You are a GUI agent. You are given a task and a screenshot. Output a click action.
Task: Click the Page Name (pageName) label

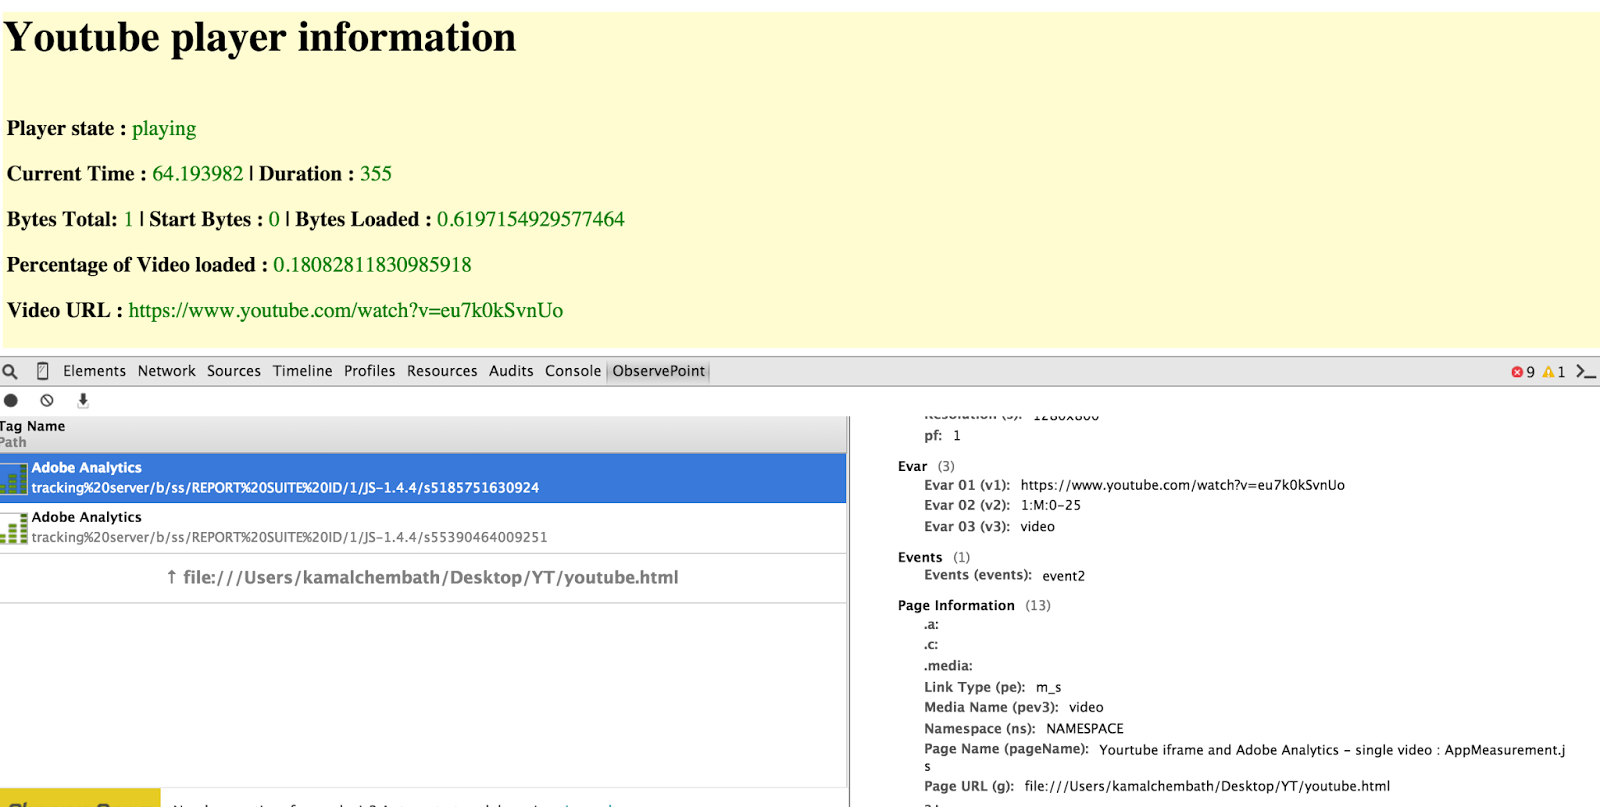click(x=1006, y=749)
